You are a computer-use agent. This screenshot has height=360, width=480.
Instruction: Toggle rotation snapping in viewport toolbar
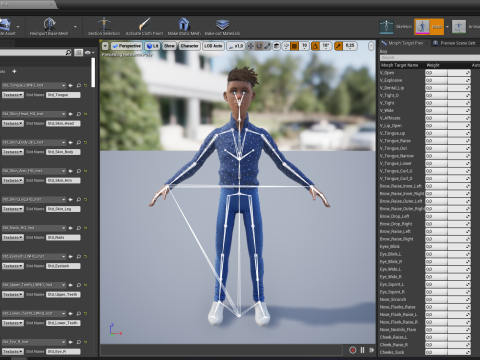tap(315, 46)
